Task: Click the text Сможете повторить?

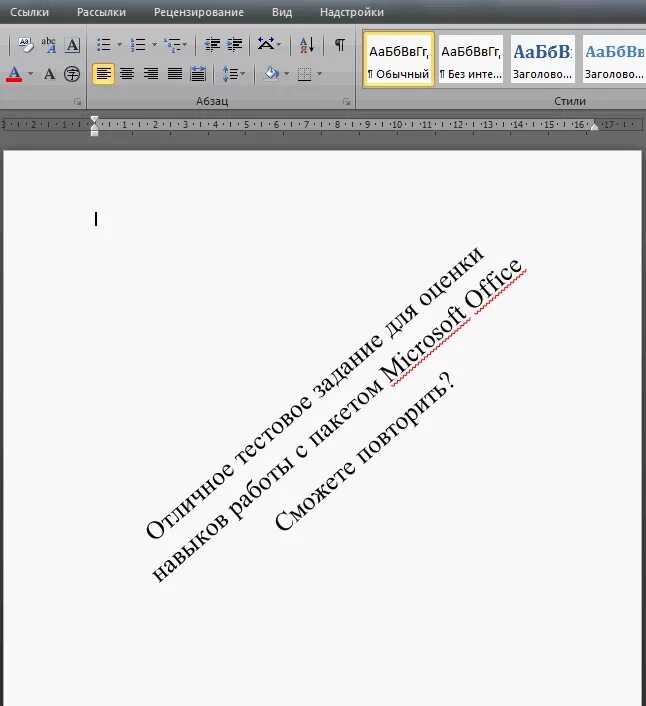Action: (365, 451)
